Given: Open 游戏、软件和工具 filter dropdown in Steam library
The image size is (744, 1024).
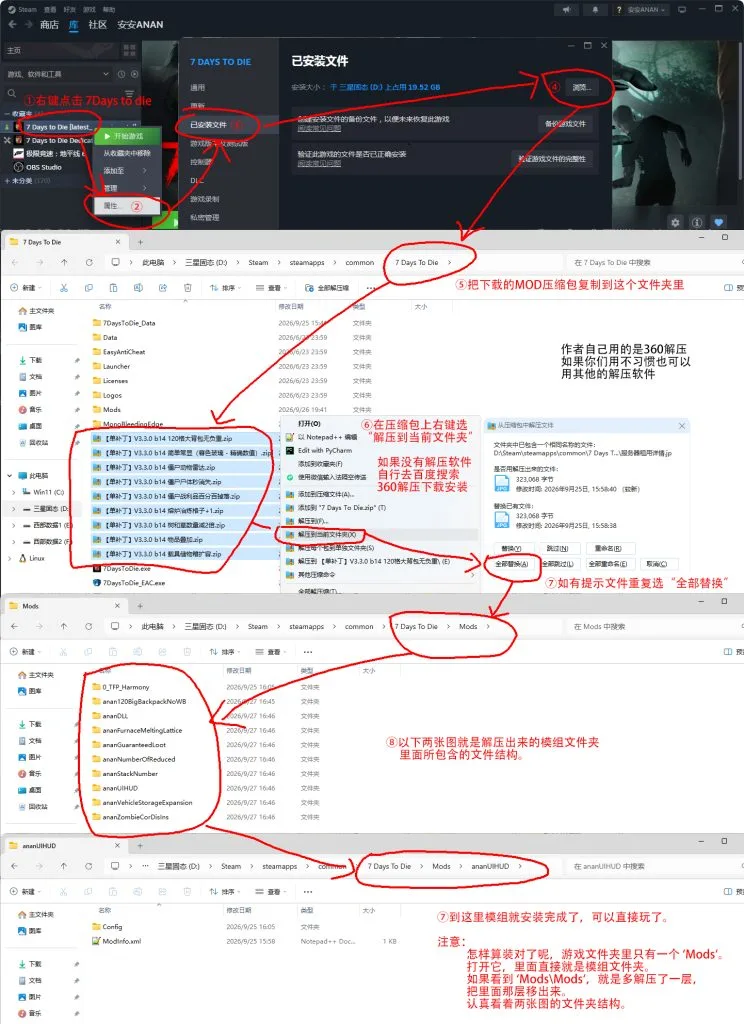Looking at the screenshot, I should pyautogui.click(x=57, y=74).
